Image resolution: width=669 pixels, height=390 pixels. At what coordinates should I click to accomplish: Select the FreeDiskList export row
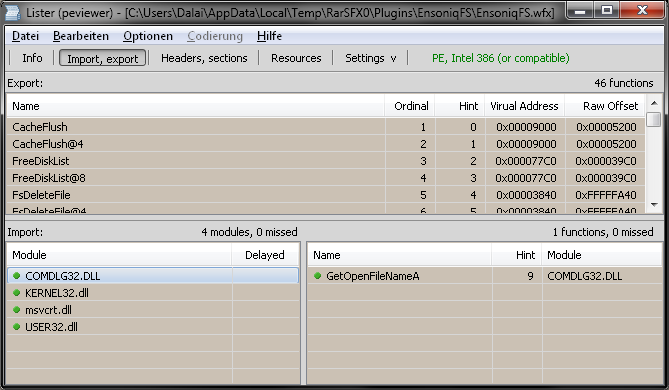[x=326, y=161]
